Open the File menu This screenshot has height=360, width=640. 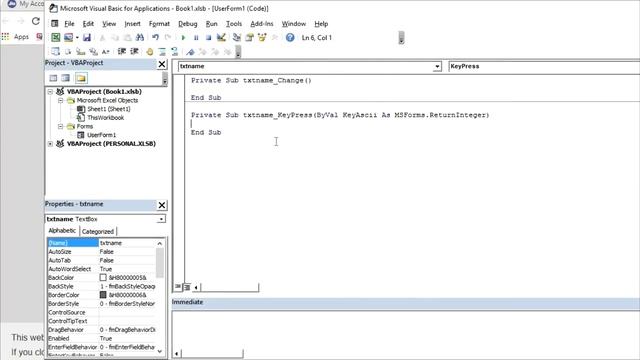click(x=69, y=24)
